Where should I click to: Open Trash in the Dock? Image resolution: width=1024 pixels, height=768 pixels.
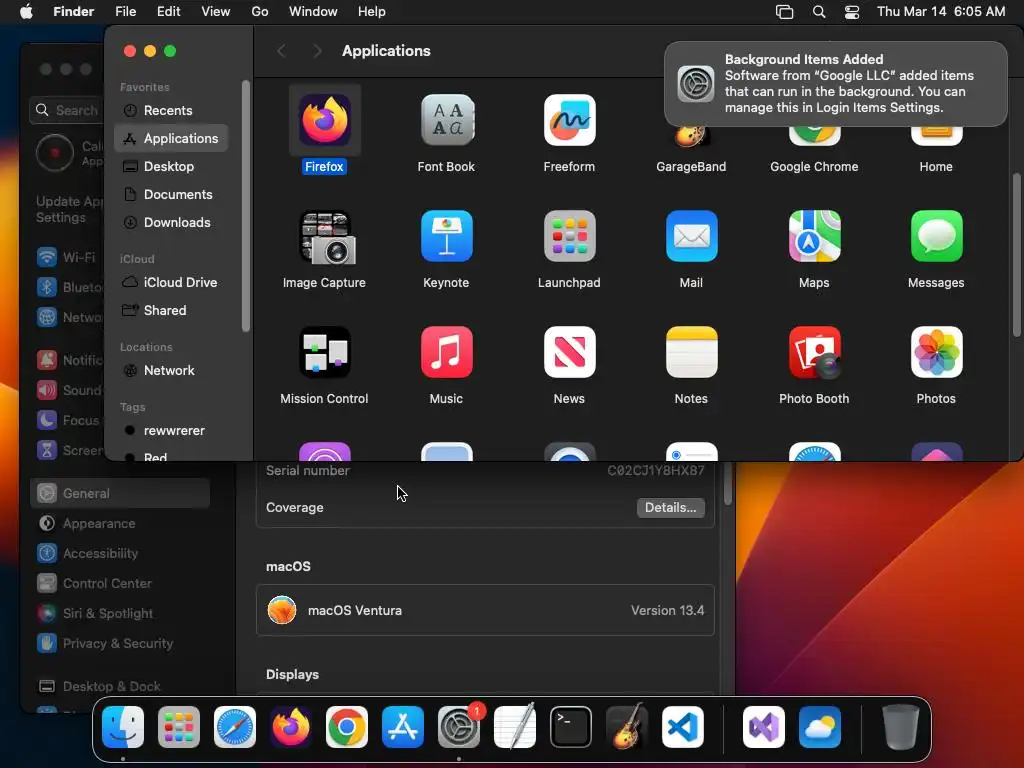(901, 727)
